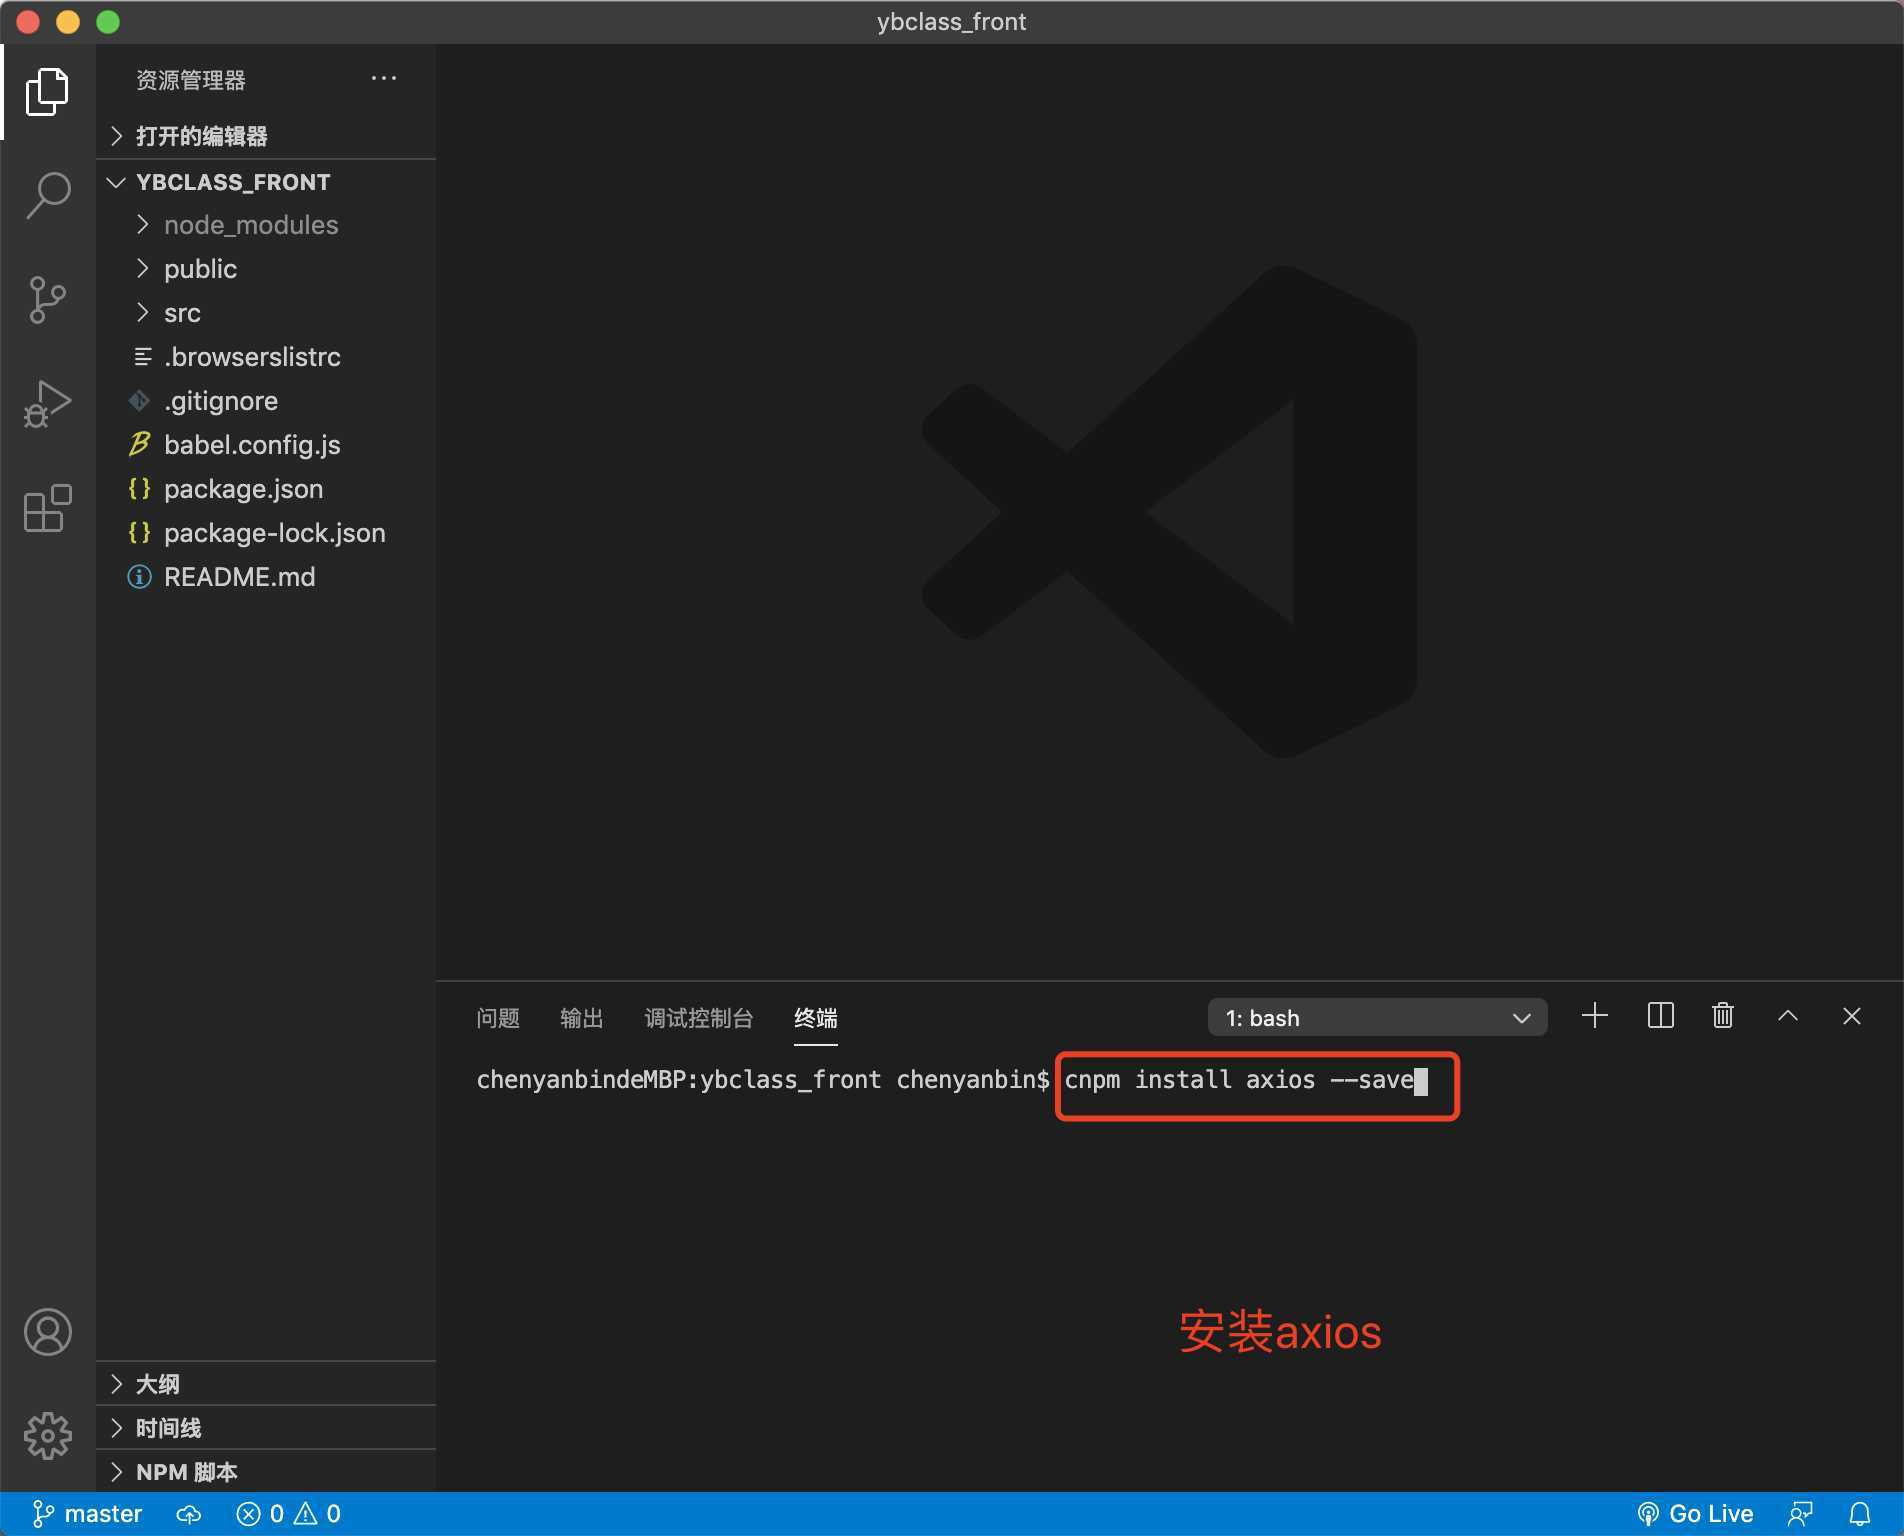The image size is (1904, 1536).
Task: Click the 资源管理器 explorer title
Action: pos(191,80)
